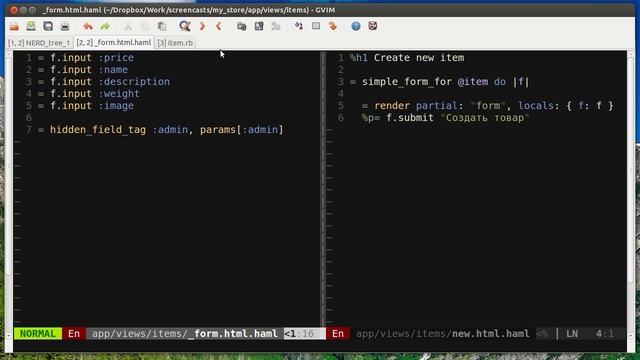Click 'params[:admin]' in the left pane
This screenshot has width=640, height=360.
242,130
